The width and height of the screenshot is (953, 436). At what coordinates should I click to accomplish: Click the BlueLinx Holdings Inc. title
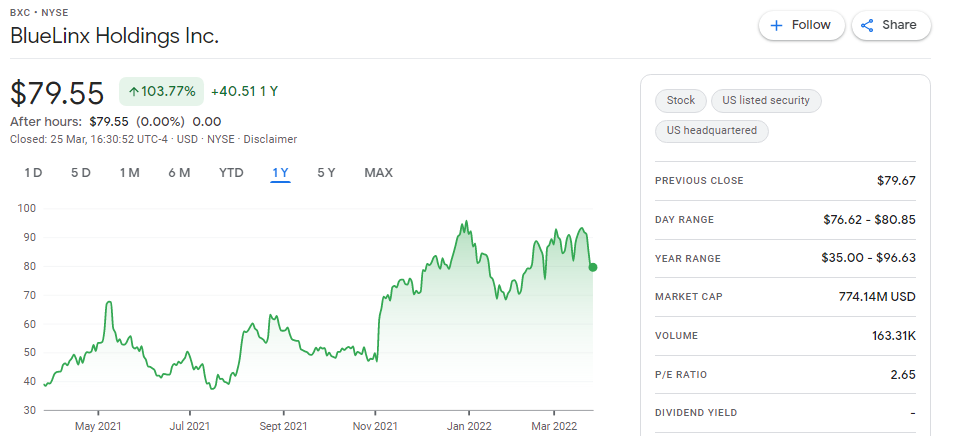[x=114, y=36]
